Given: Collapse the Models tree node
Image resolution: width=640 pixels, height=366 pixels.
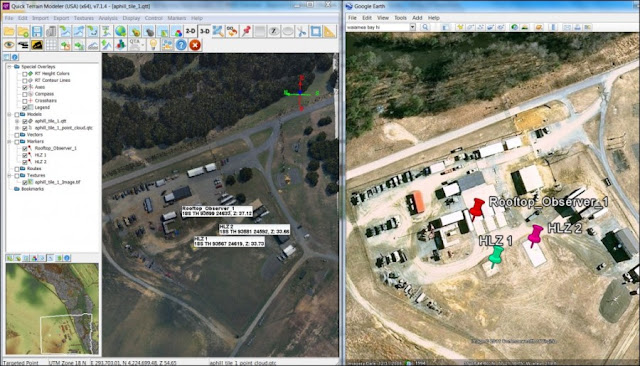Looking at the screenshot, I should [x=9, y=115].
